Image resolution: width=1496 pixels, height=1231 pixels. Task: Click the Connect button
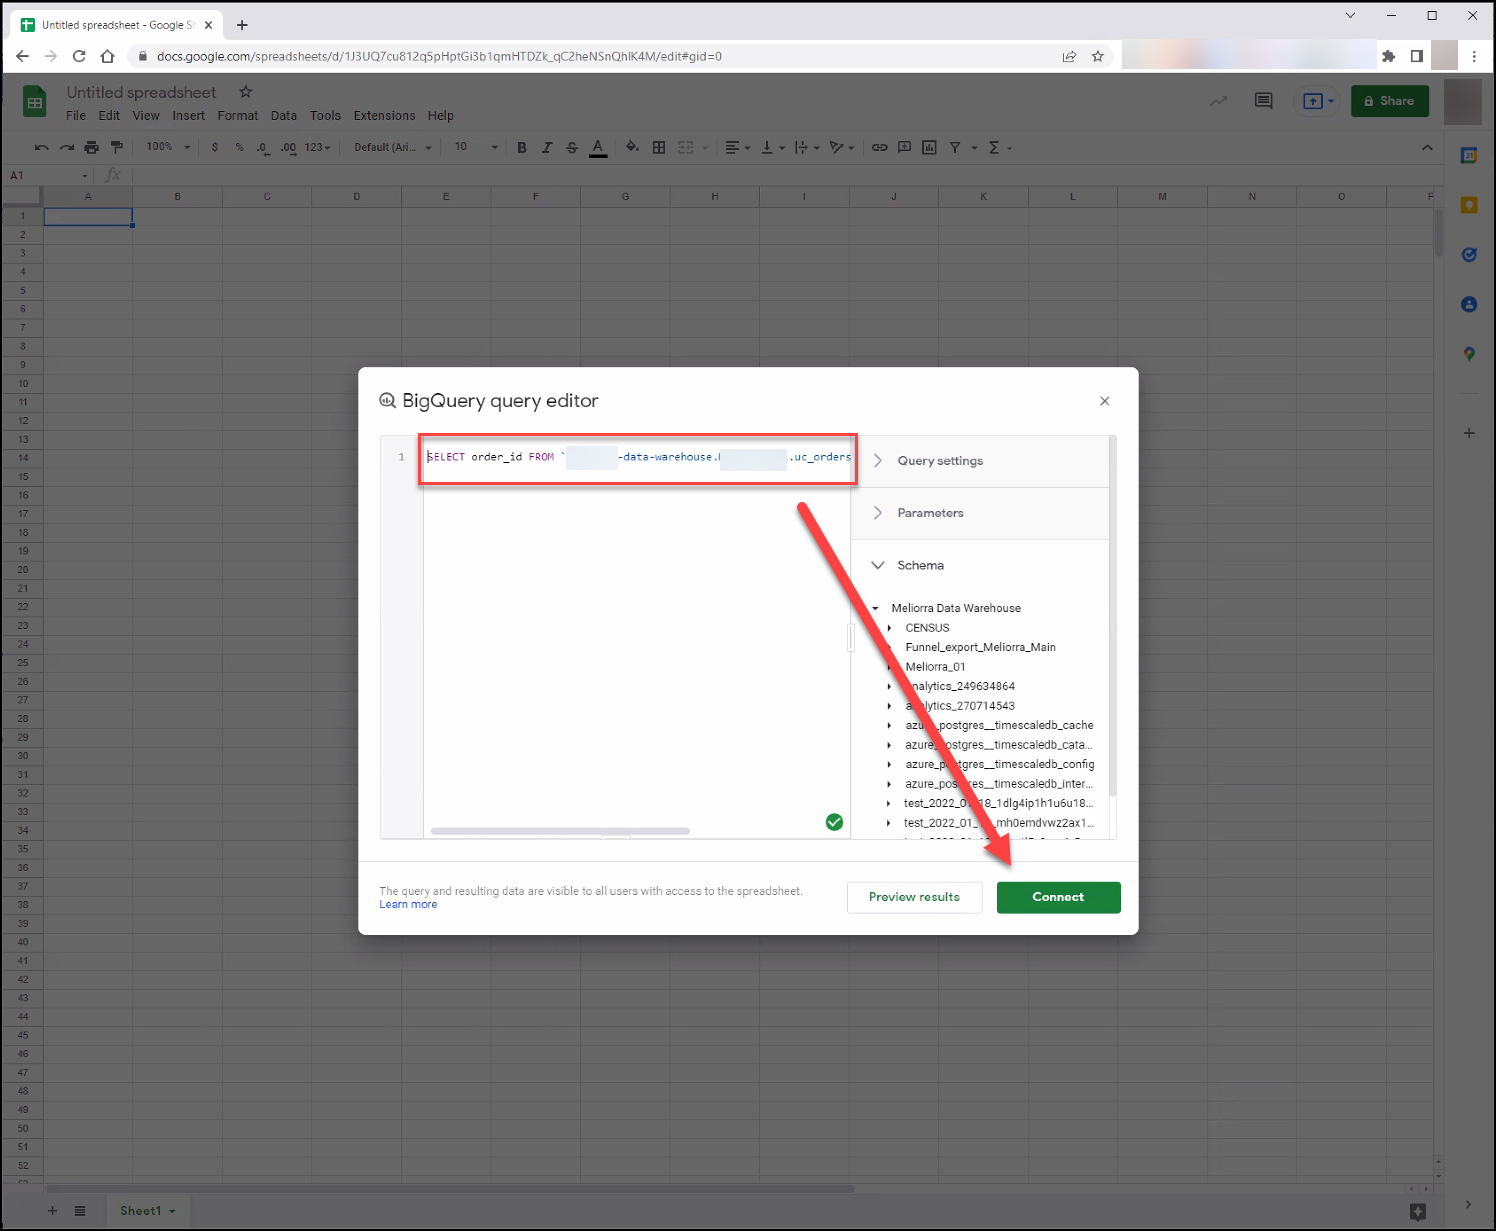click(1058, 897)
